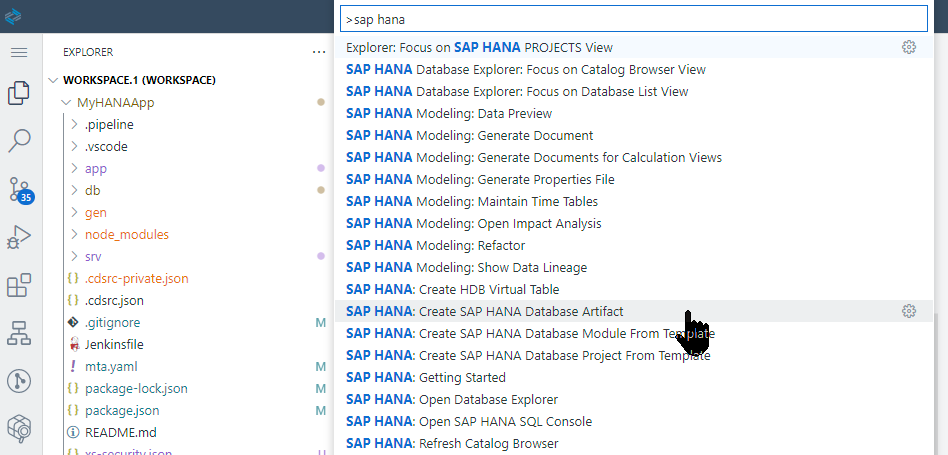Configure keybinding gear for Create Database Artifact

[909, 311]
